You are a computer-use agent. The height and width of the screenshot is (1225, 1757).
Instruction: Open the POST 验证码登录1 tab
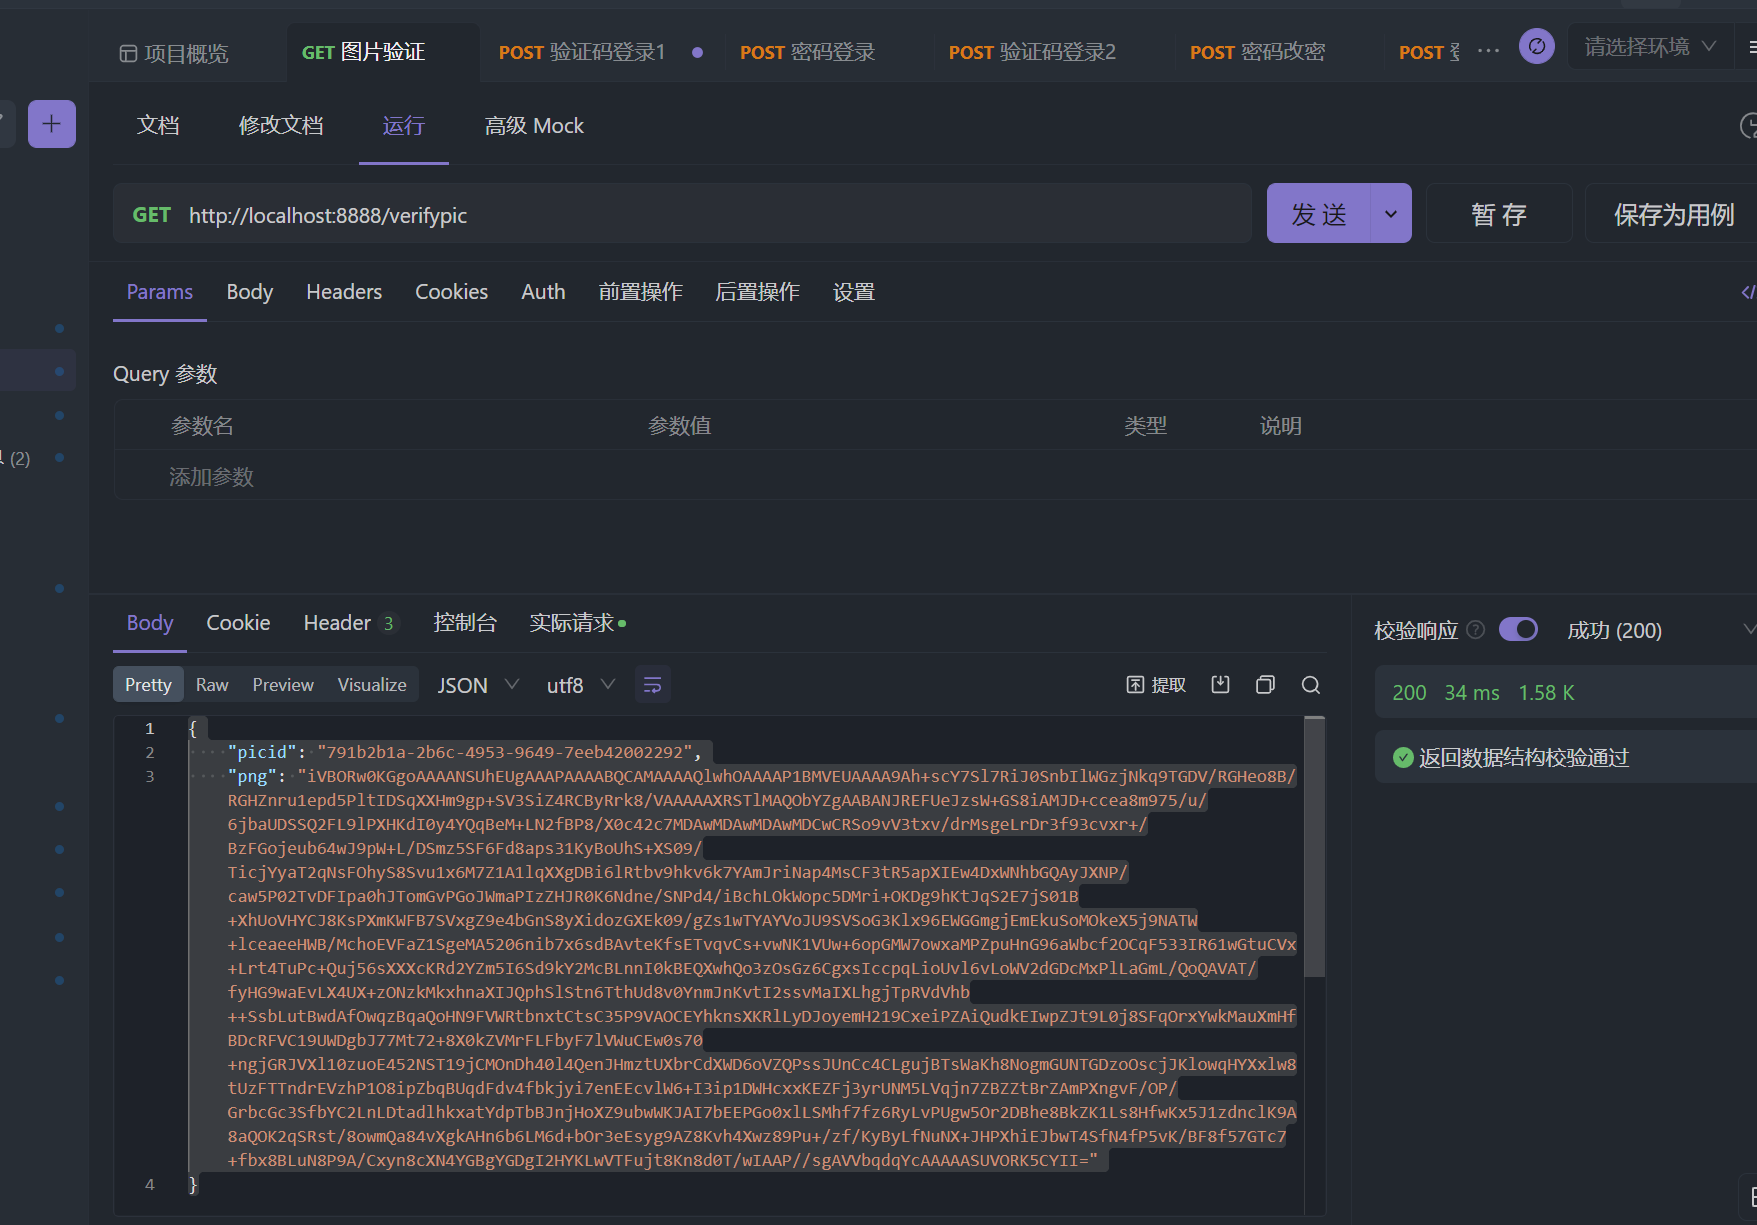(x=582, y=52)
